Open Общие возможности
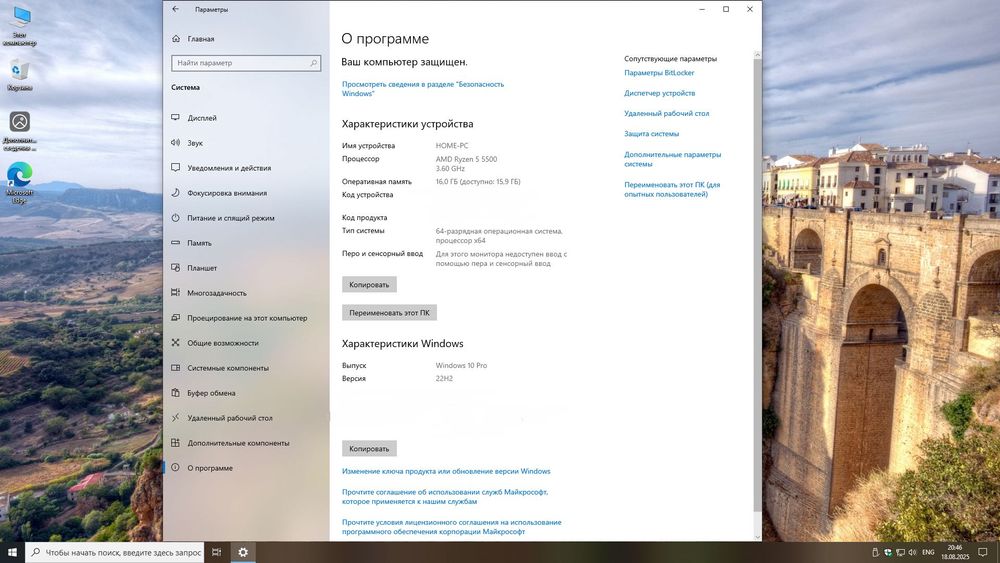This screenshot has width=1000, height=563. coord(215,342)
